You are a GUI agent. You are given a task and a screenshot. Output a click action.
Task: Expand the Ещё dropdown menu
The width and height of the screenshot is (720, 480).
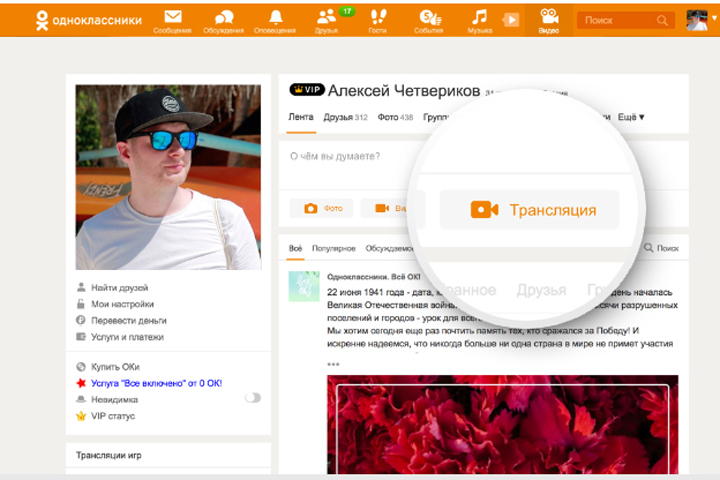coord(631,117)
